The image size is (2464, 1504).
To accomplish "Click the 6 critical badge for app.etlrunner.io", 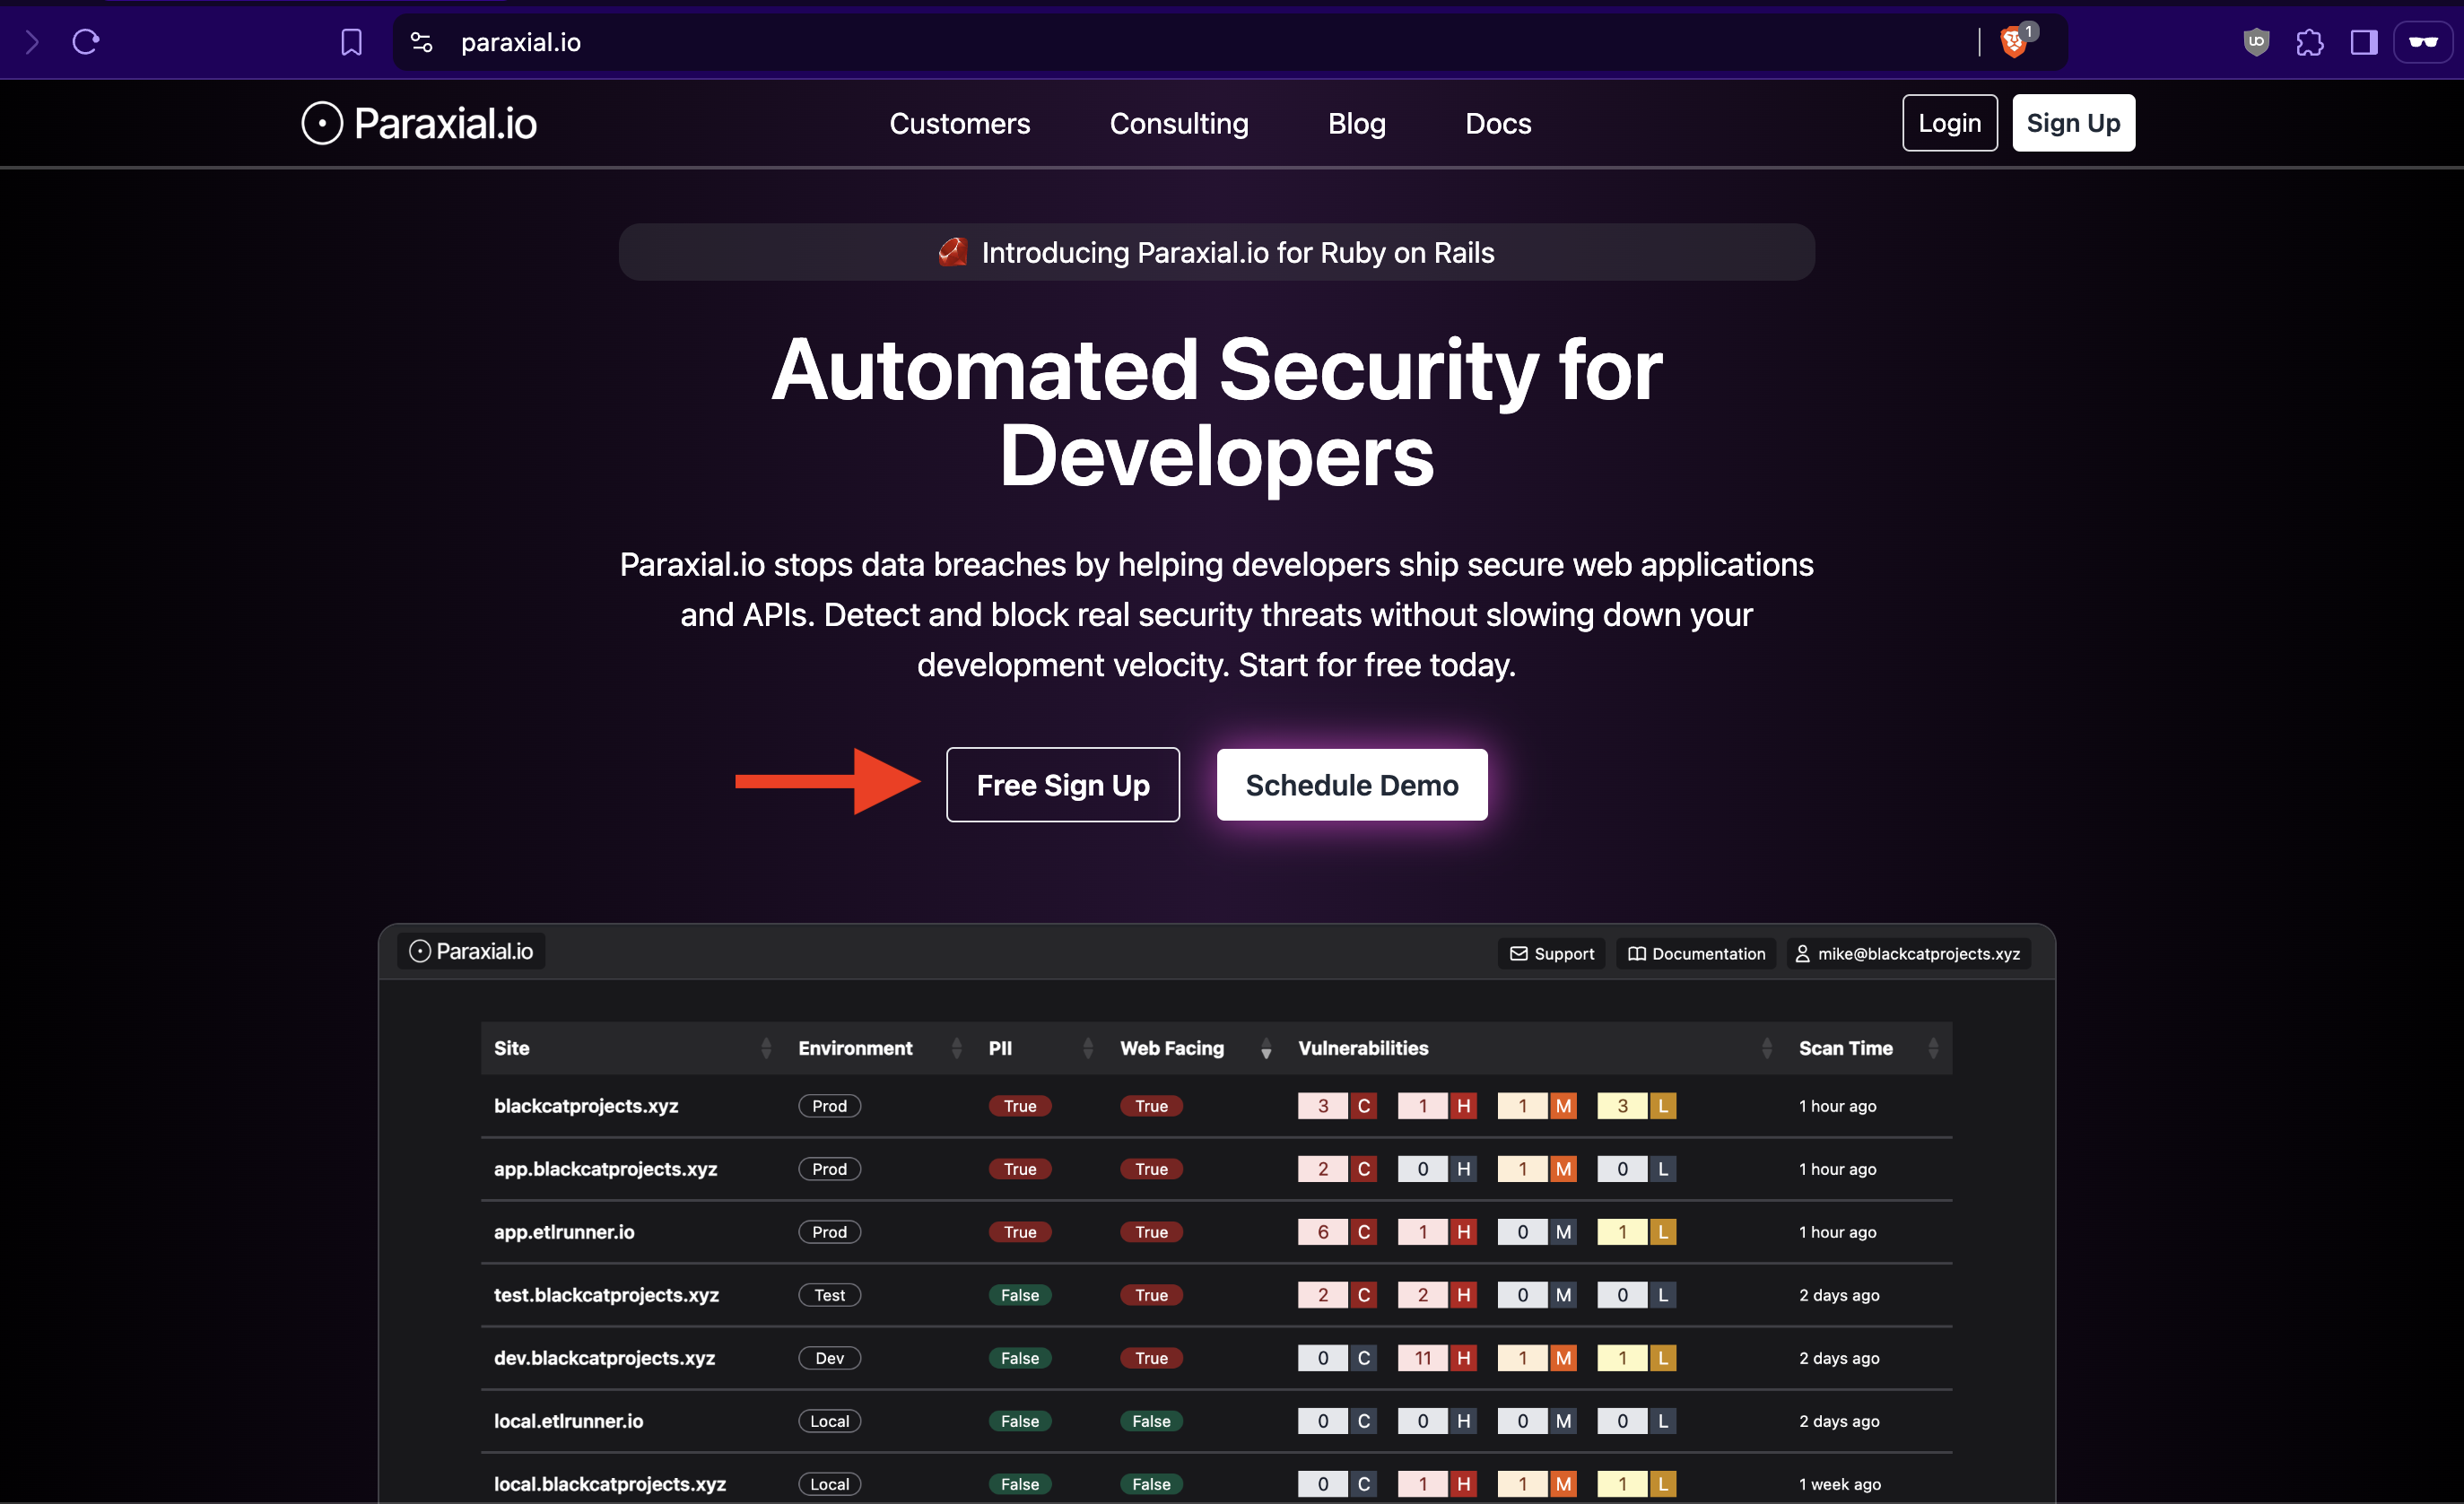I will pyautogui.click(x=1337, y=1232).
